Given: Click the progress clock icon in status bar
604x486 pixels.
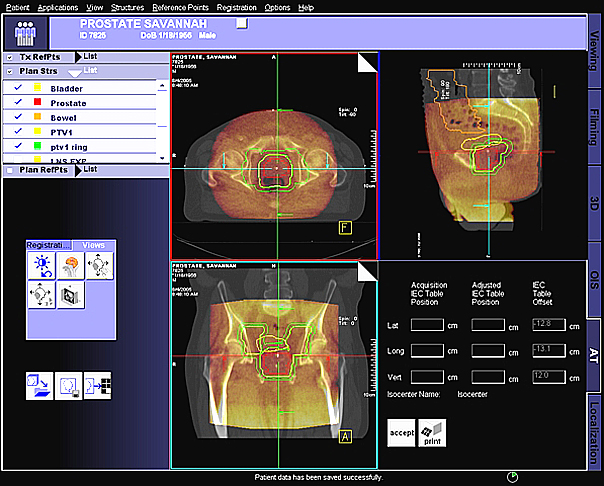Looking at the screenshot, I should point(512,477).
